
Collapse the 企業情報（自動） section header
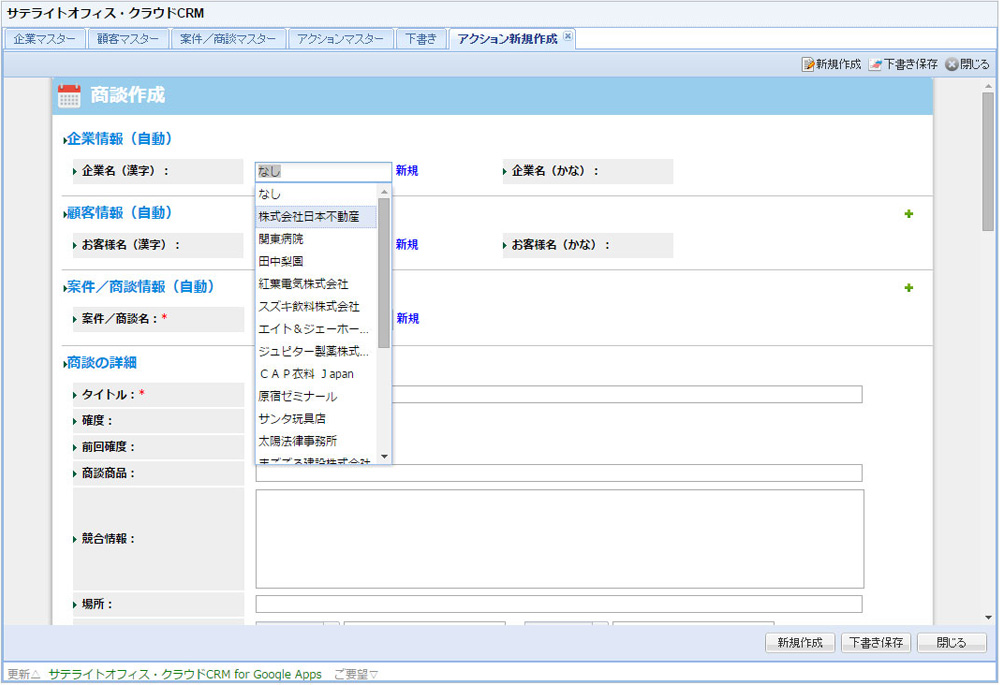click(118, 139)
